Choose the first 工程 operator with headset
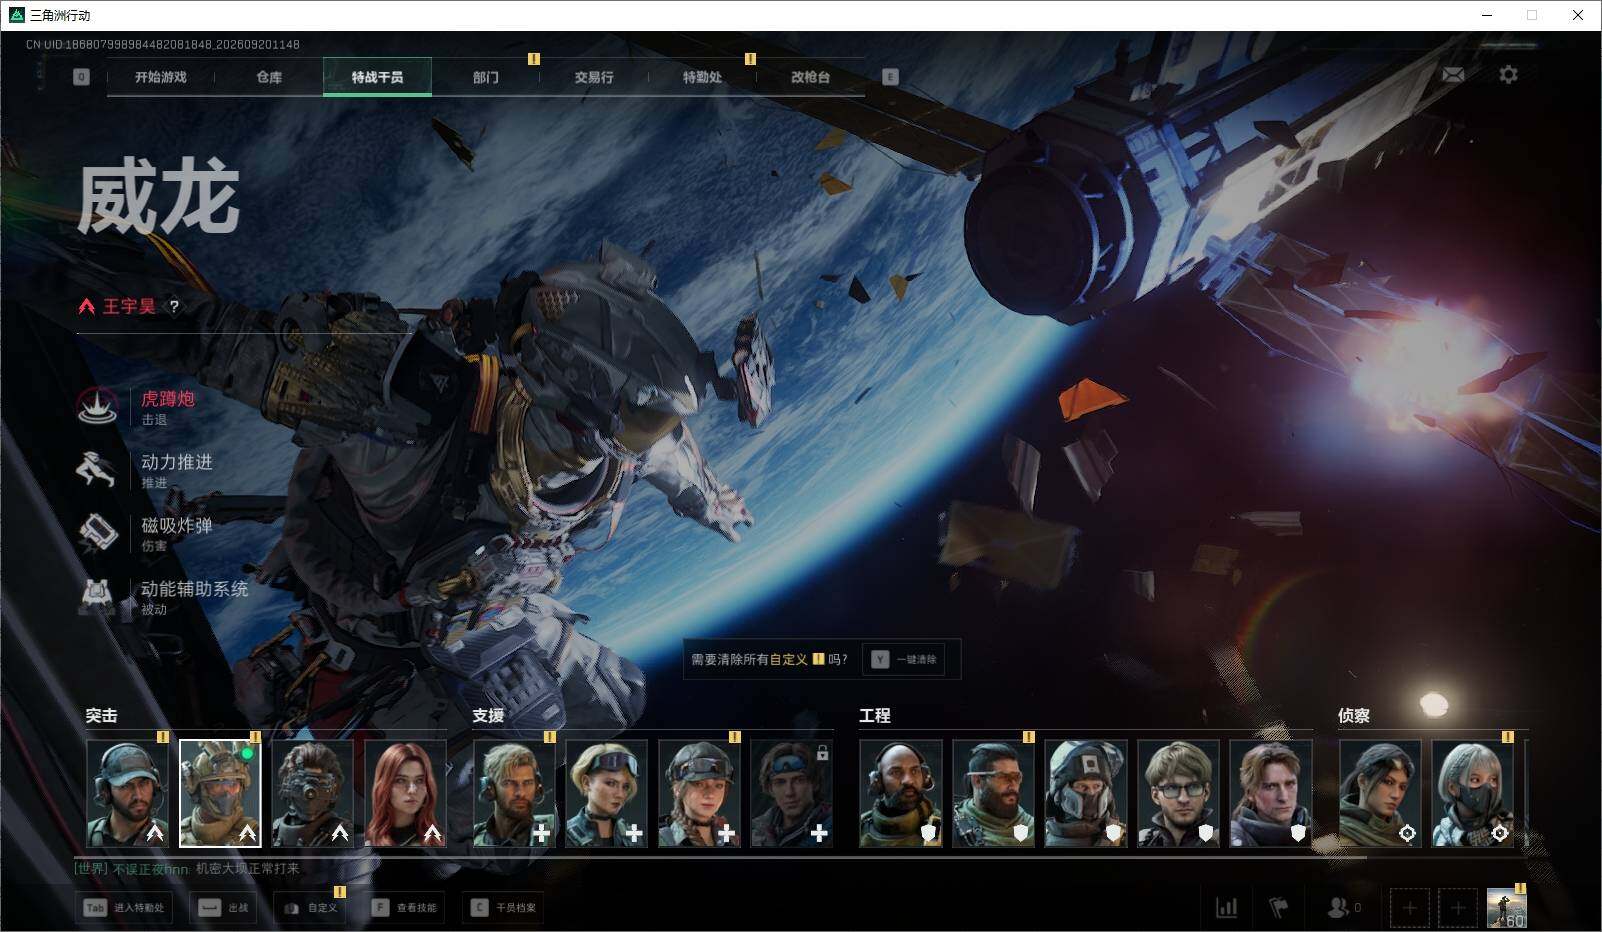The width and height of the screenshot is (1602, 932). point(901,793)
